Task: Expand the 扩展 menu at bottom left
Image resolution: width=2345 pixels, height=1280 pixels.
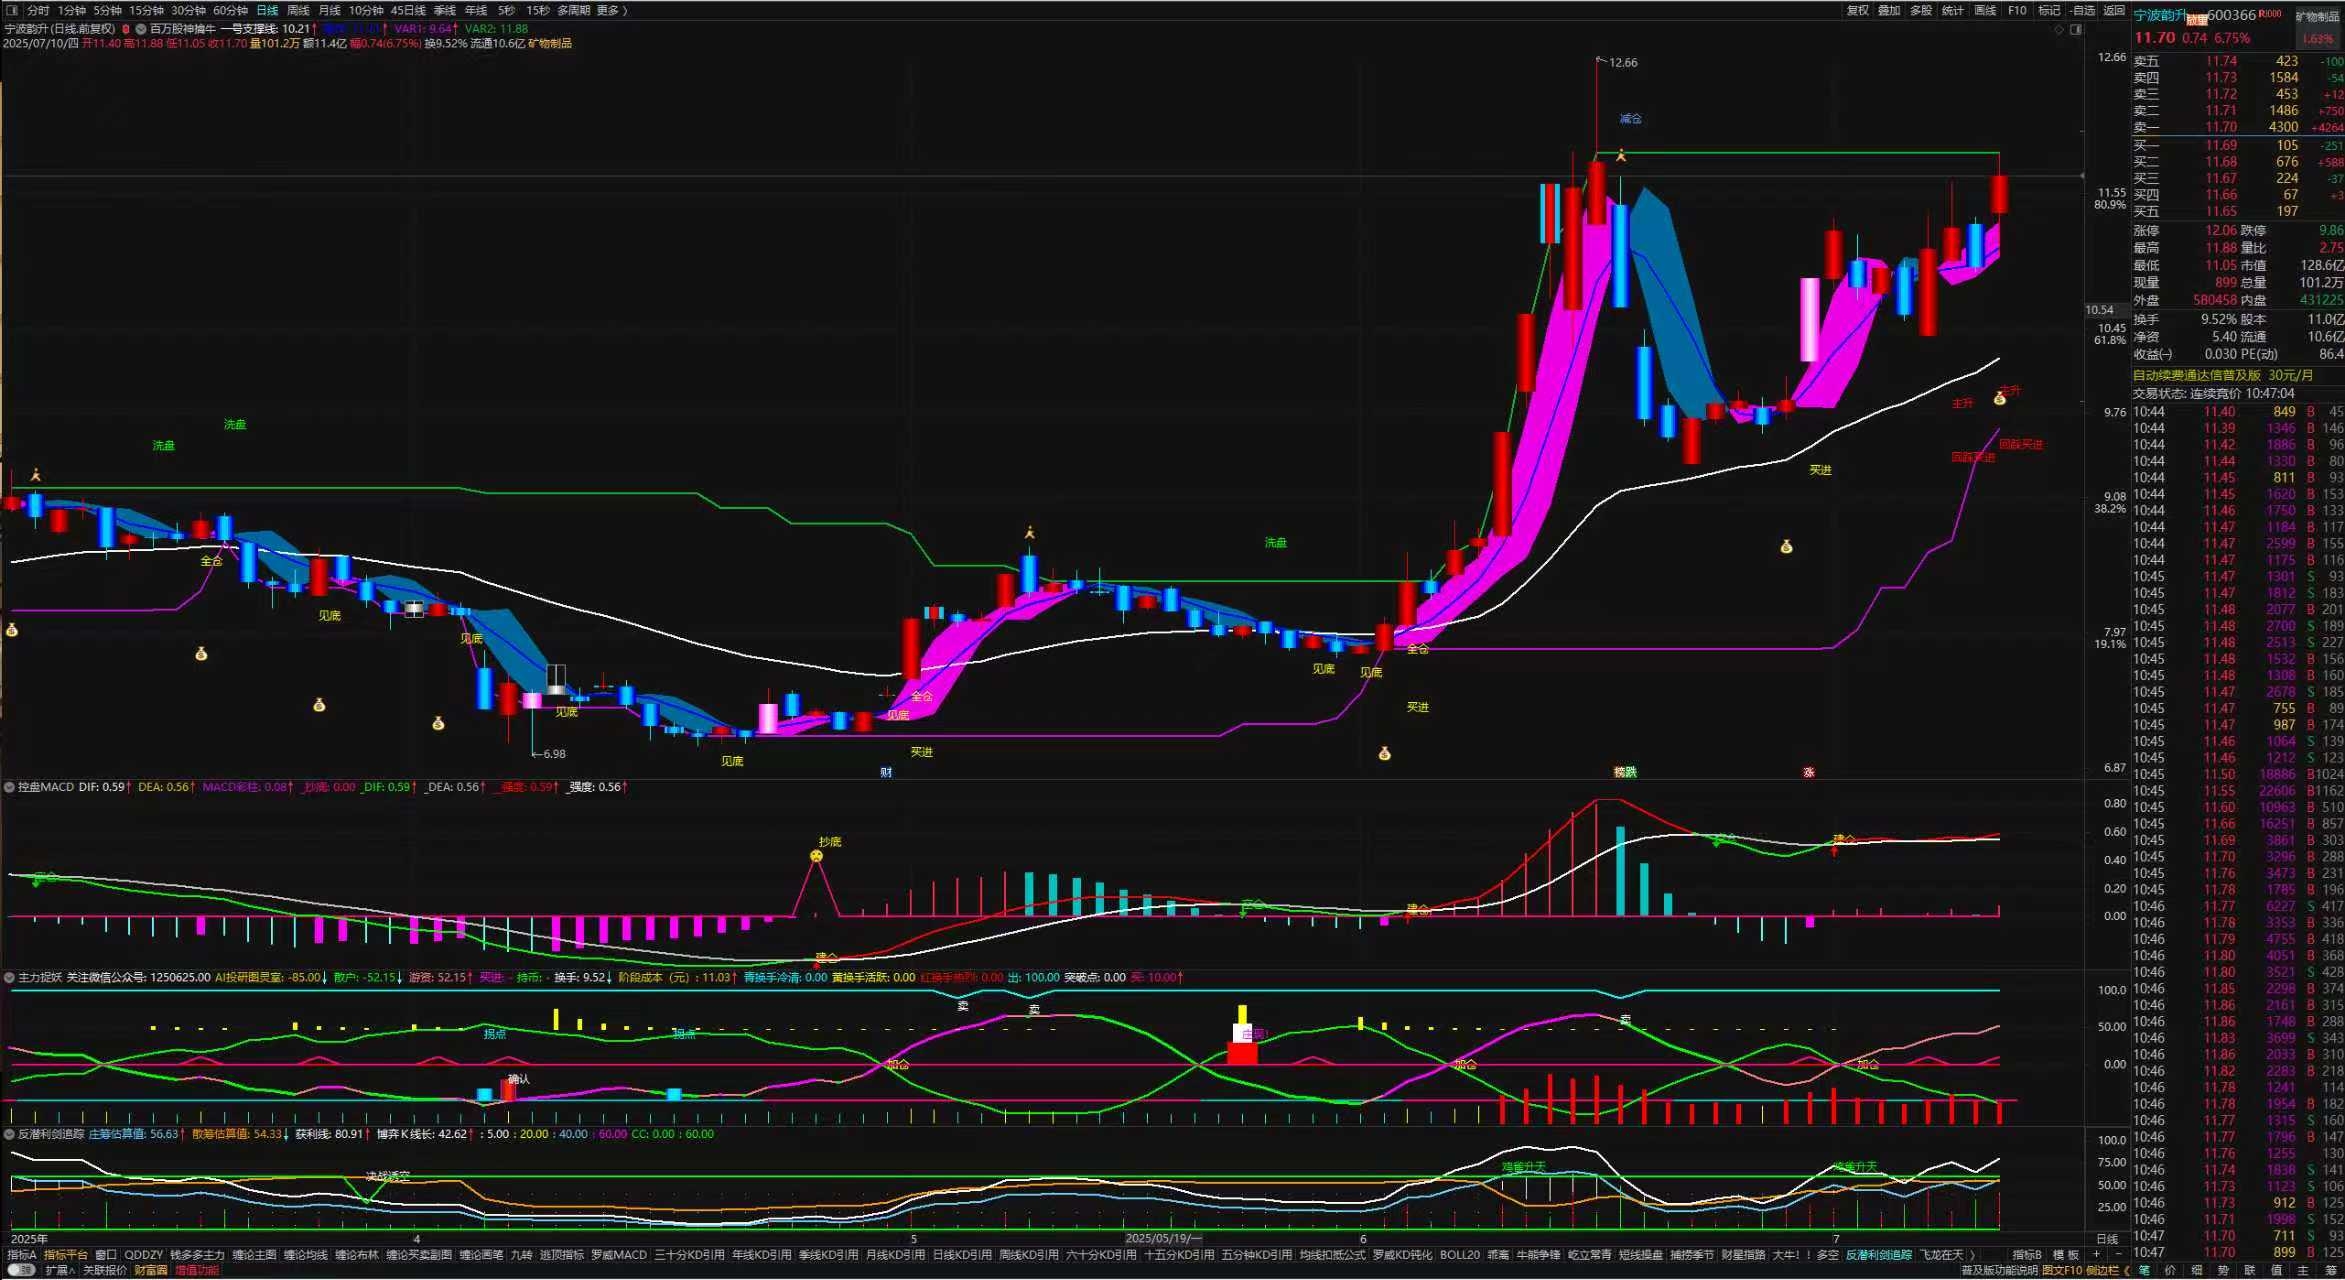Action: (60, 1270)
